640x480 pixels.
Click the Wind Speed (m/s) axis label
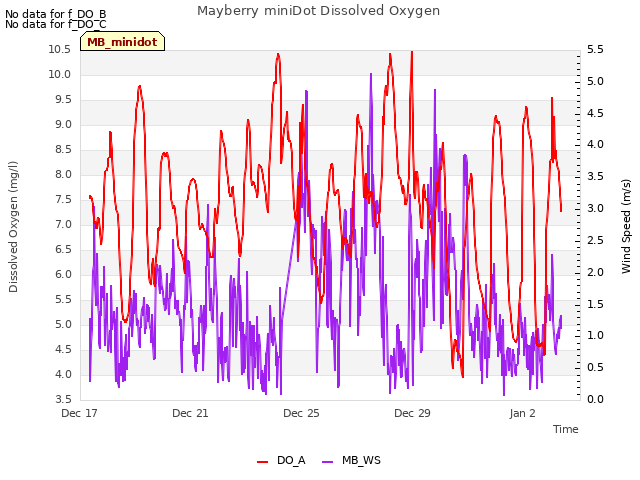point(626,226)
